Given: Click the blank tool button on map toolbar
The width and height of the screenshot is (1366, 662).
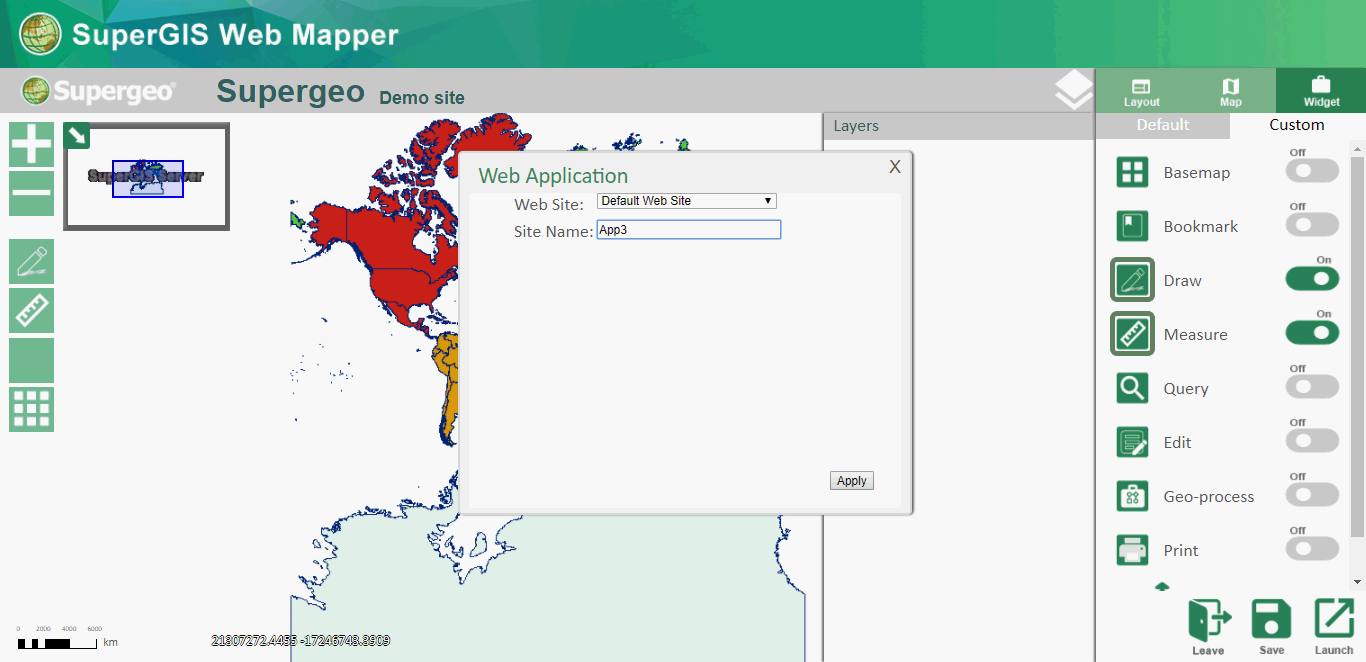Looking at the screenshot, I should click(31, 360).
